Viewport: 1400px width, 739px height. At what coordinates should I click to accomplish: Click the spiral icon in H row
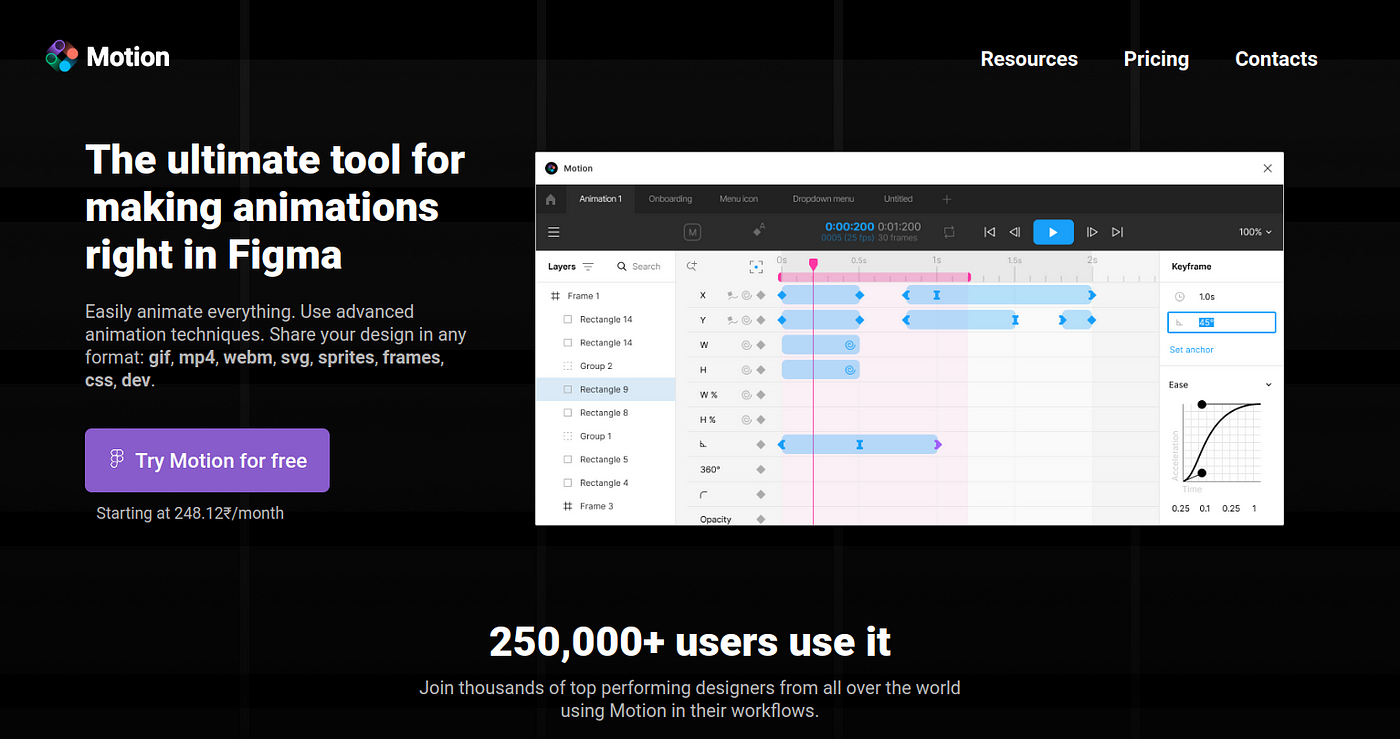tap(746, 370)
